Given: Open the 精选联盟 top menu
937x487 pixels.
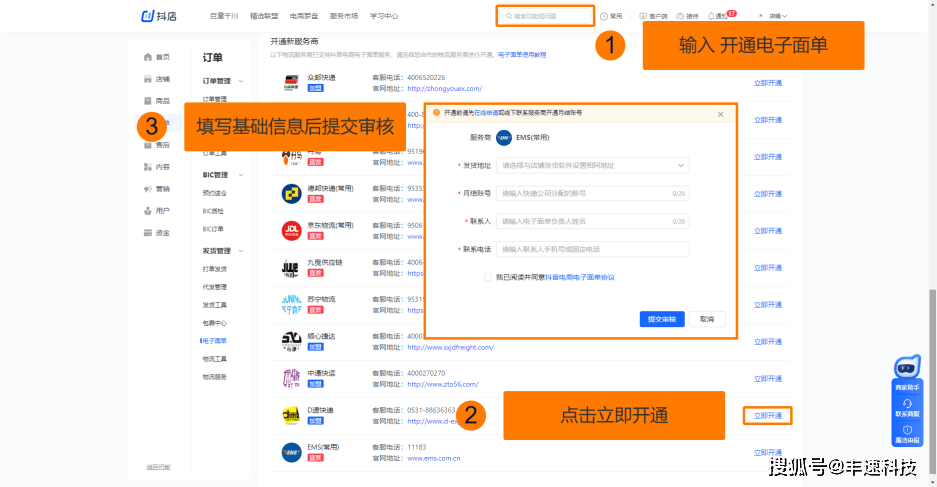Looking at the screenshot, I should (x=264, y=16).
